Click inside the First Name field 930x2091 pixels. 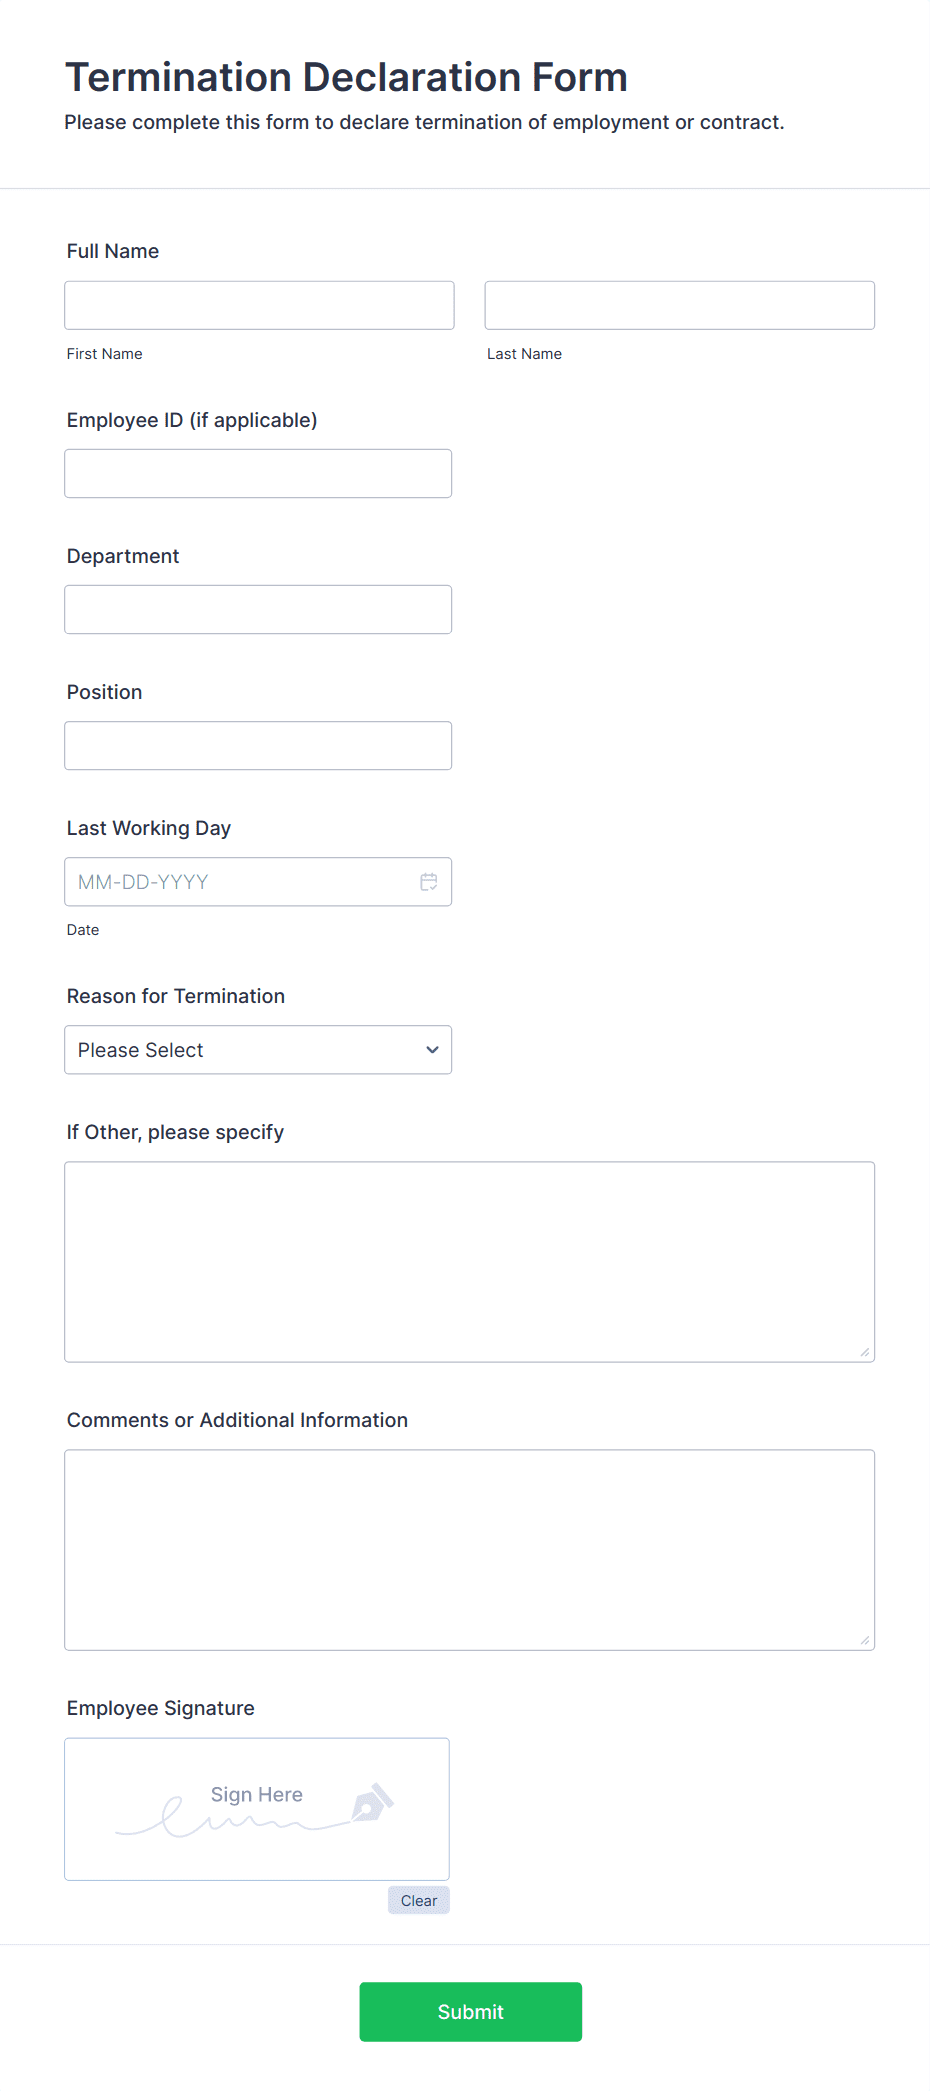(258, 304)
